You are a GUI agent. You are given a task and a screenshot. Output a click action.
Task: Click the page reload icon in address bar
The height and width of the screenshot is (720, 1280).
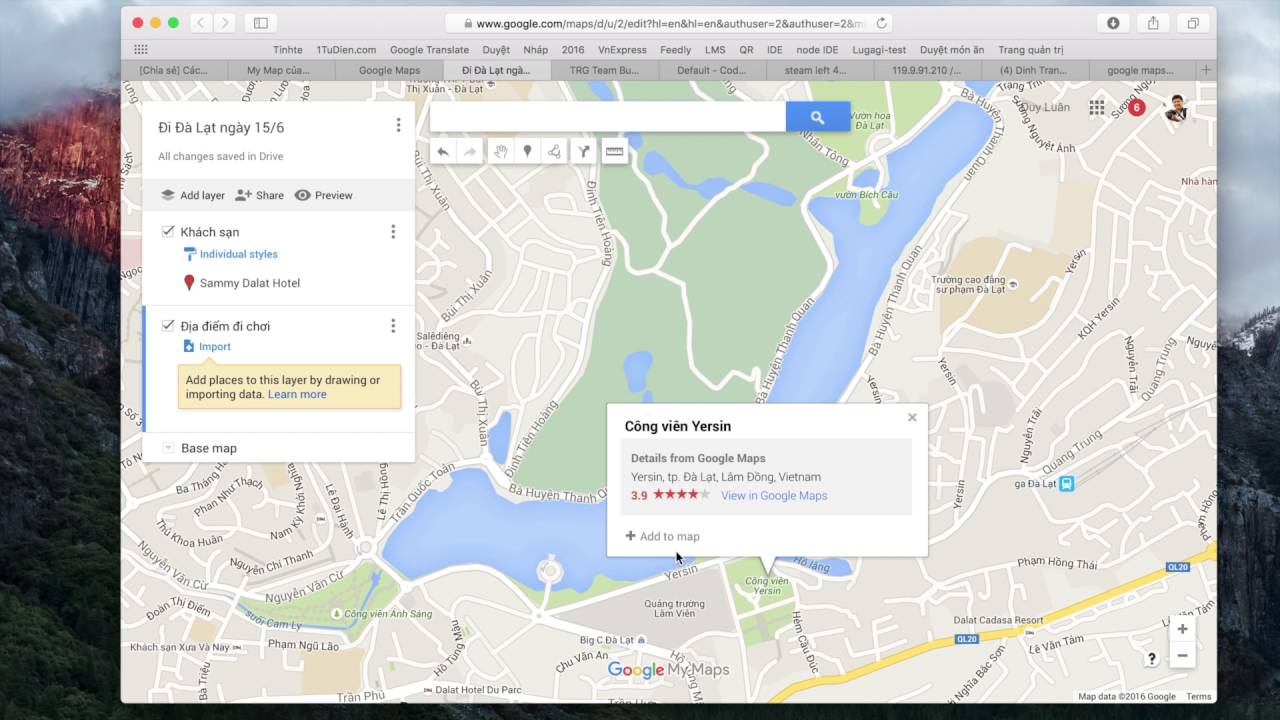[x=881, y=23]
